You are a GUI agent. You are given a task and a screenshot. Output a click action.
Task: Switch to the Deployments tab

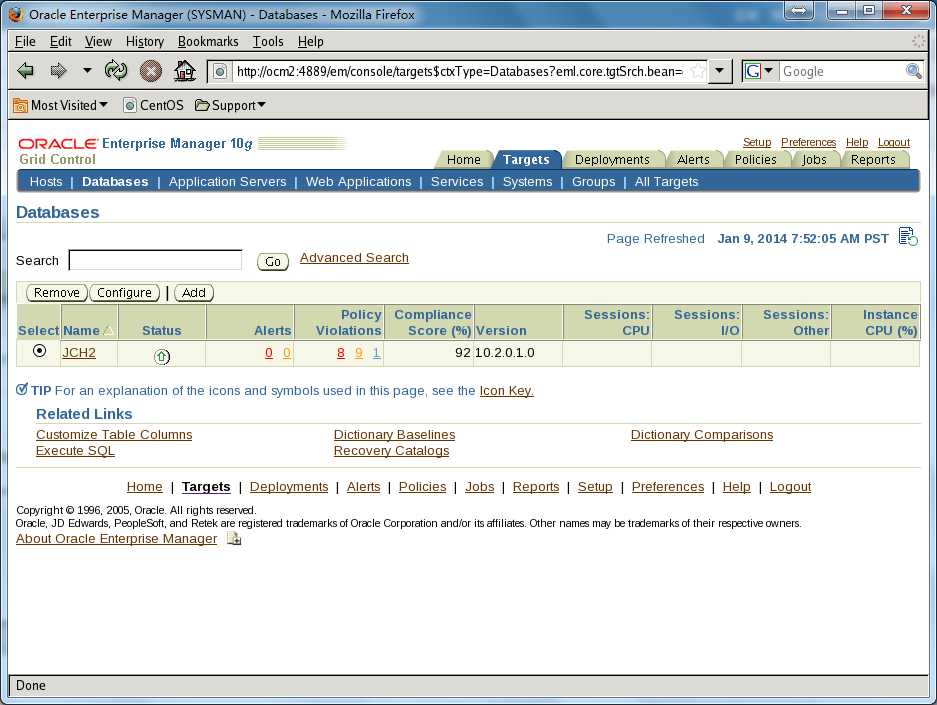tap(612, 160)
